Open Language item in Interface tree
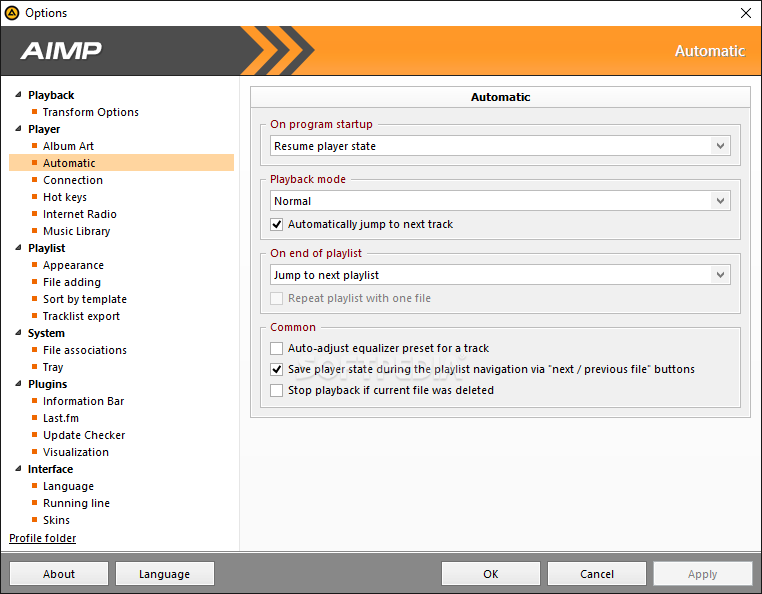This screenshot has width=762, height=594. (68, 487)
